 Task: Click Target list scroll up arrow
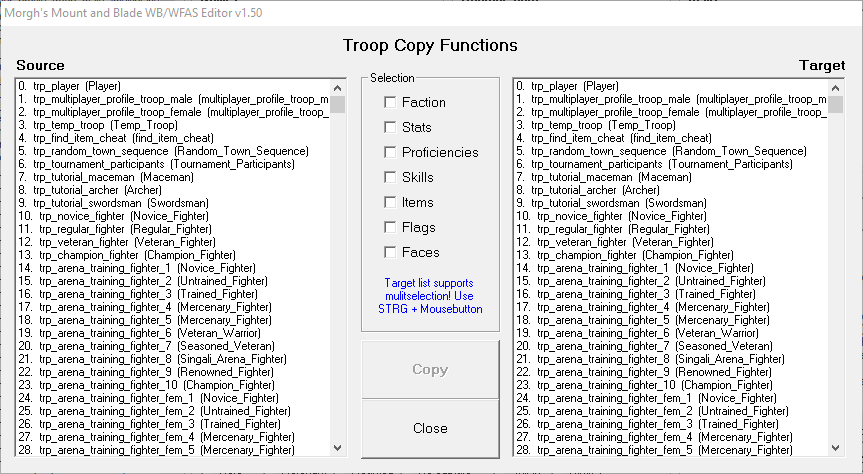(835, 88)
